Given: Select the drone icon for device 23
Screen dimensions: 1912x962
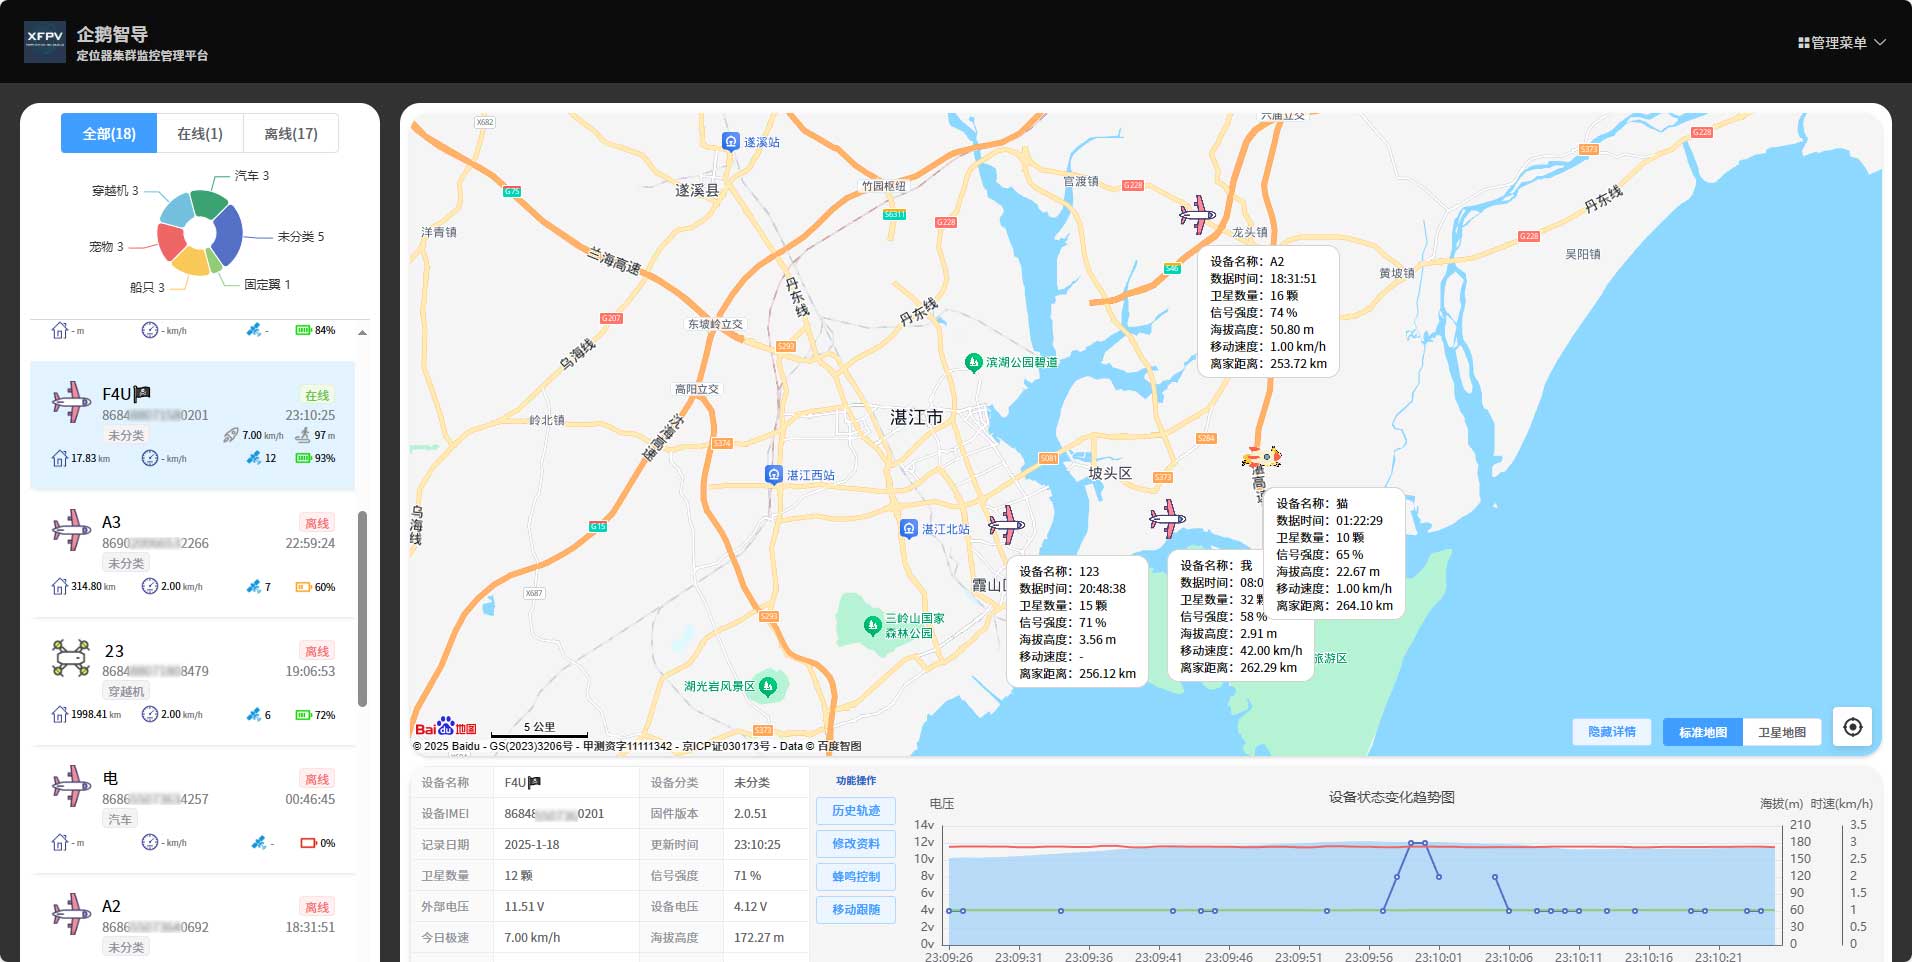Looking at the screenshot, I should [71, 658].
